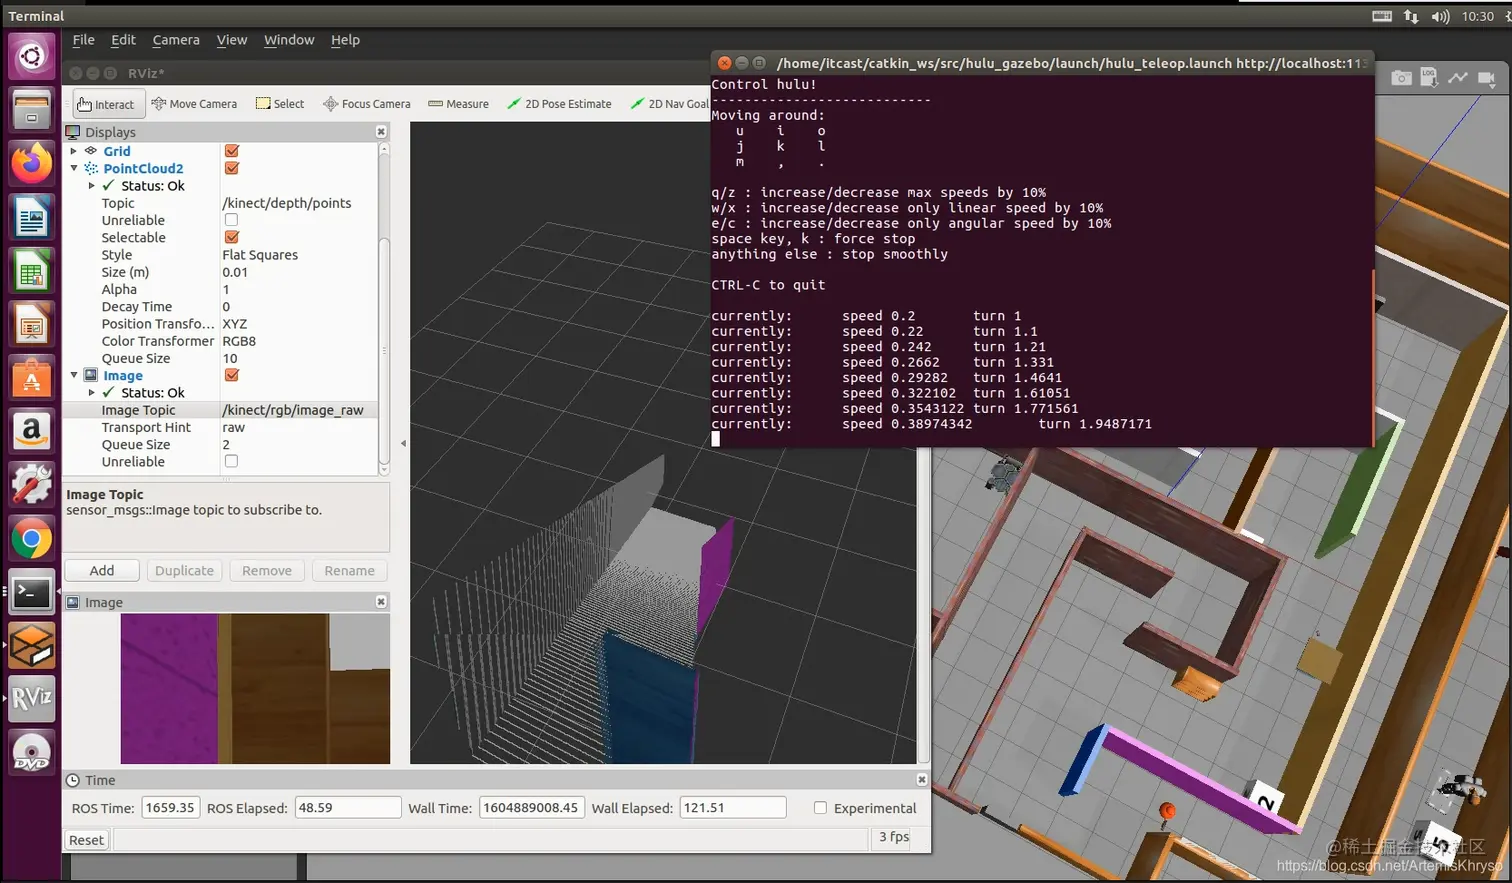Toggle PointCloud2 Unreliable checkbox
Viewport: 1512px width, 883px height.
coord(232,220)
